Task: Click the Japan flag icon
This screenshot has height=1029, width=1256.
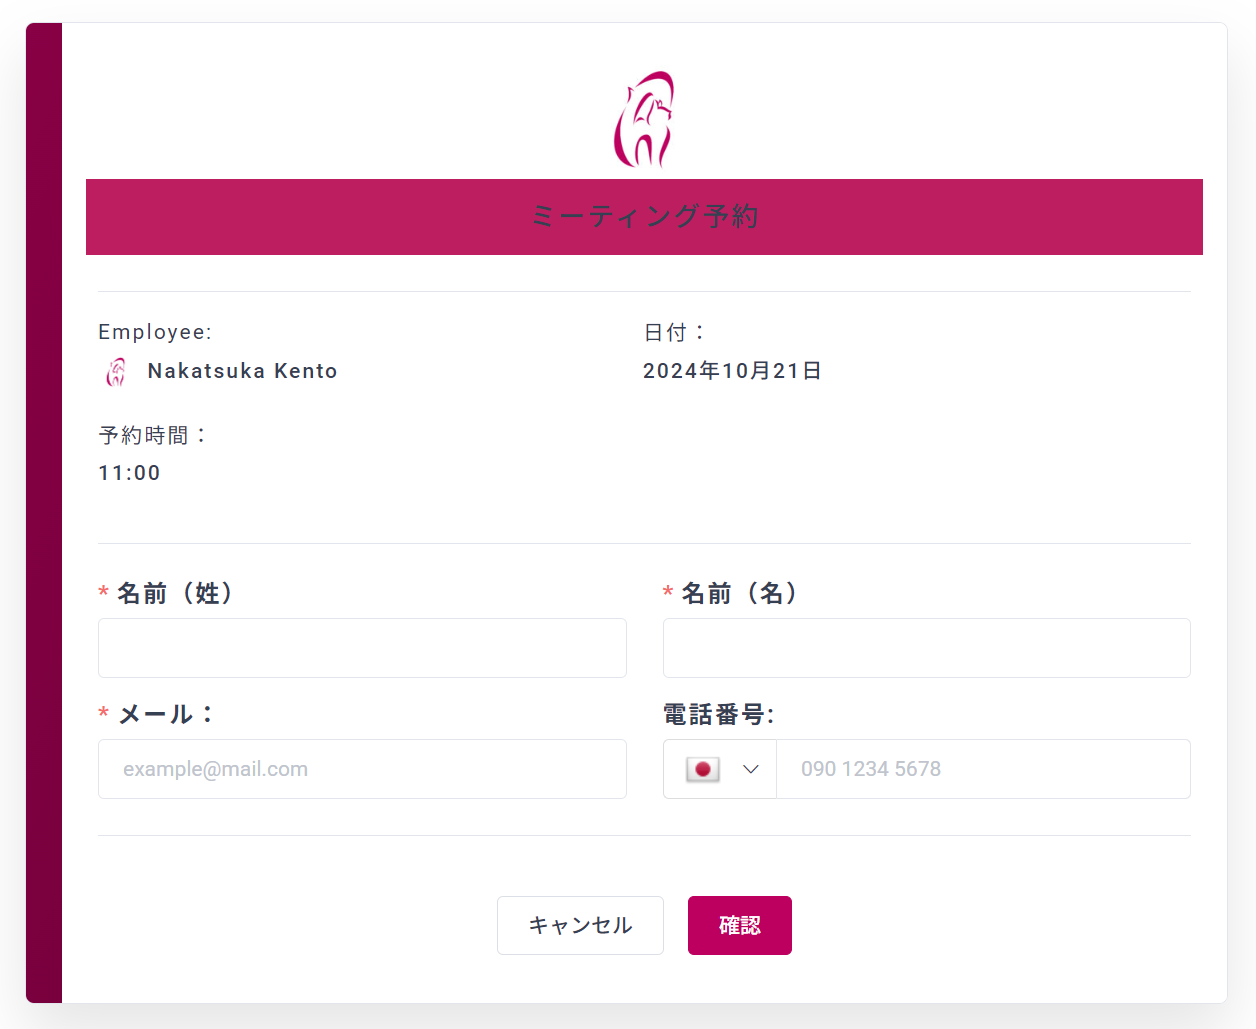Action: click(703, 769)
